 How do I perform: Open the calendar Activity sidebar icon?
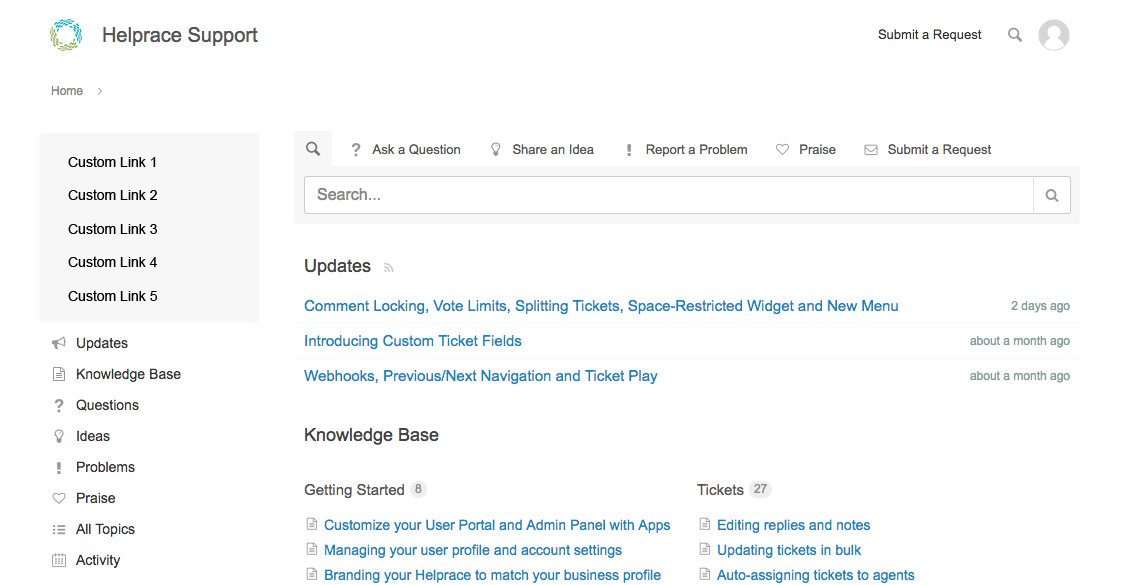59,560
